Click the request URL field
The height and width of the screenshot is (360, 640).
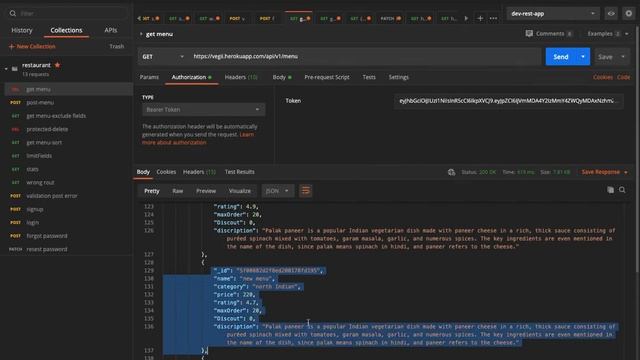tap(365, 56)
